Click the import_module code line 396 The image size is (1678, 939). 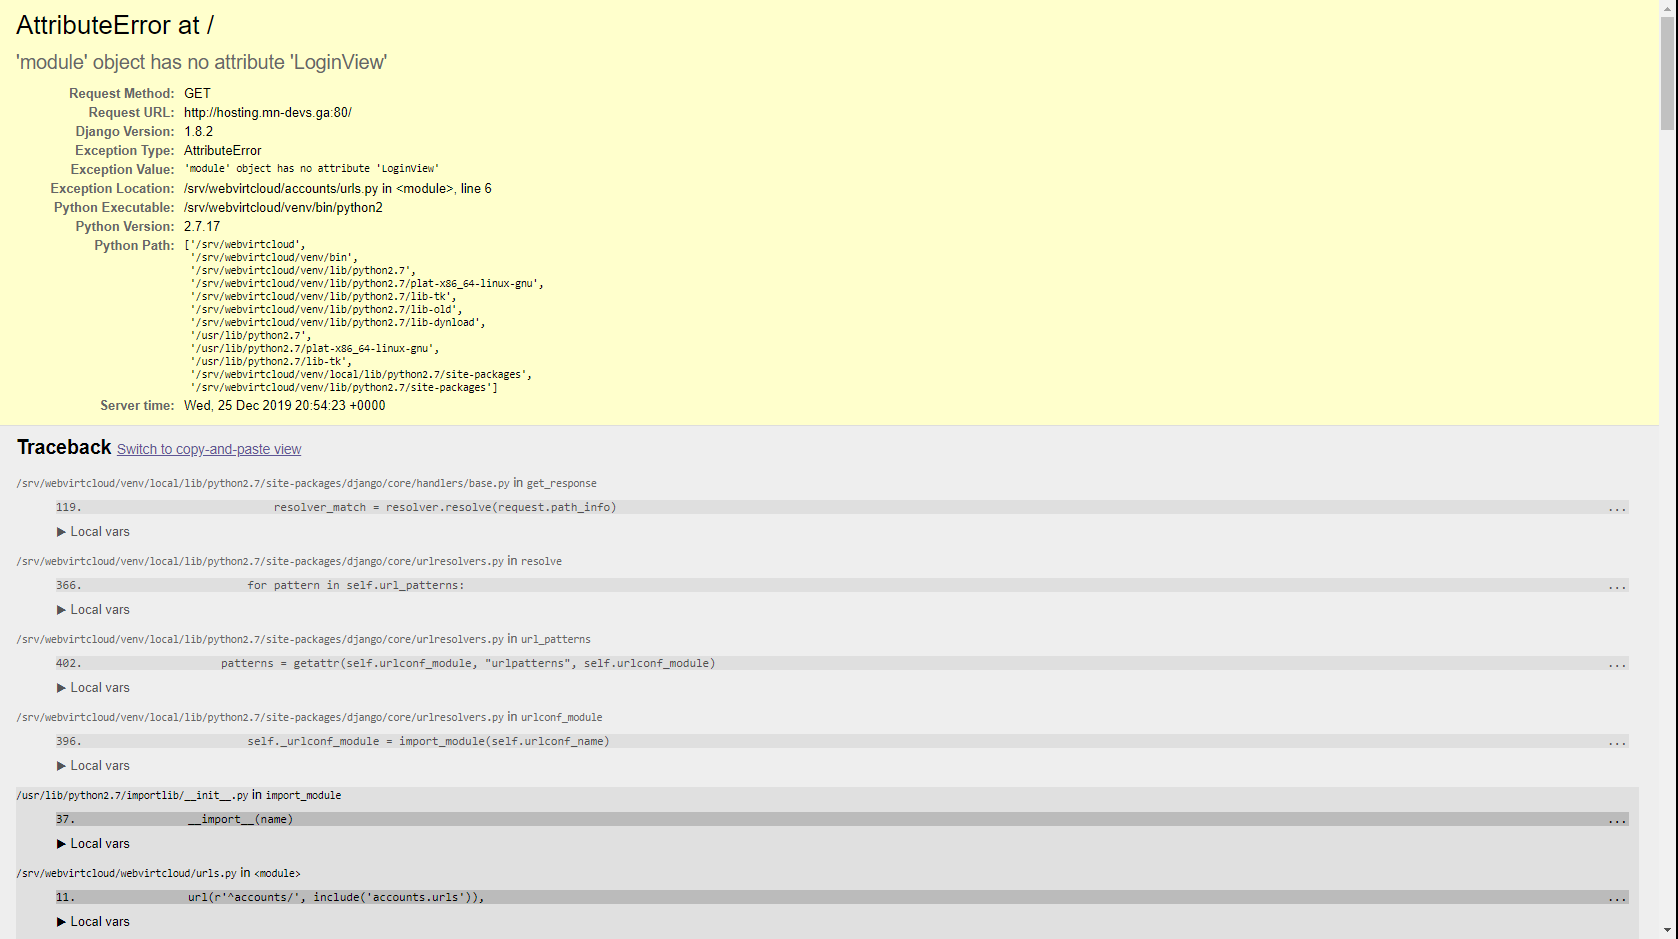(x=842, y=741)
